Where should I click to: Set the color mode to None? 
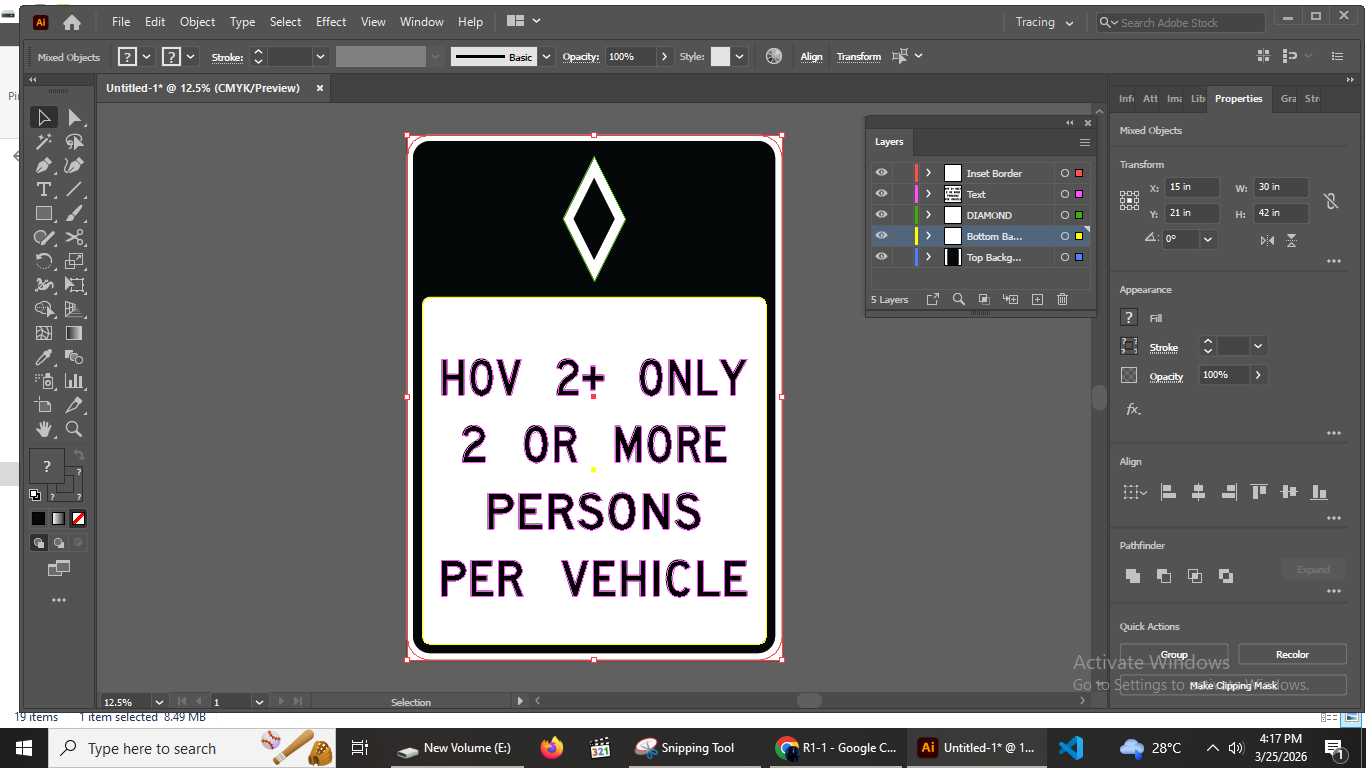tap(78, 519)
